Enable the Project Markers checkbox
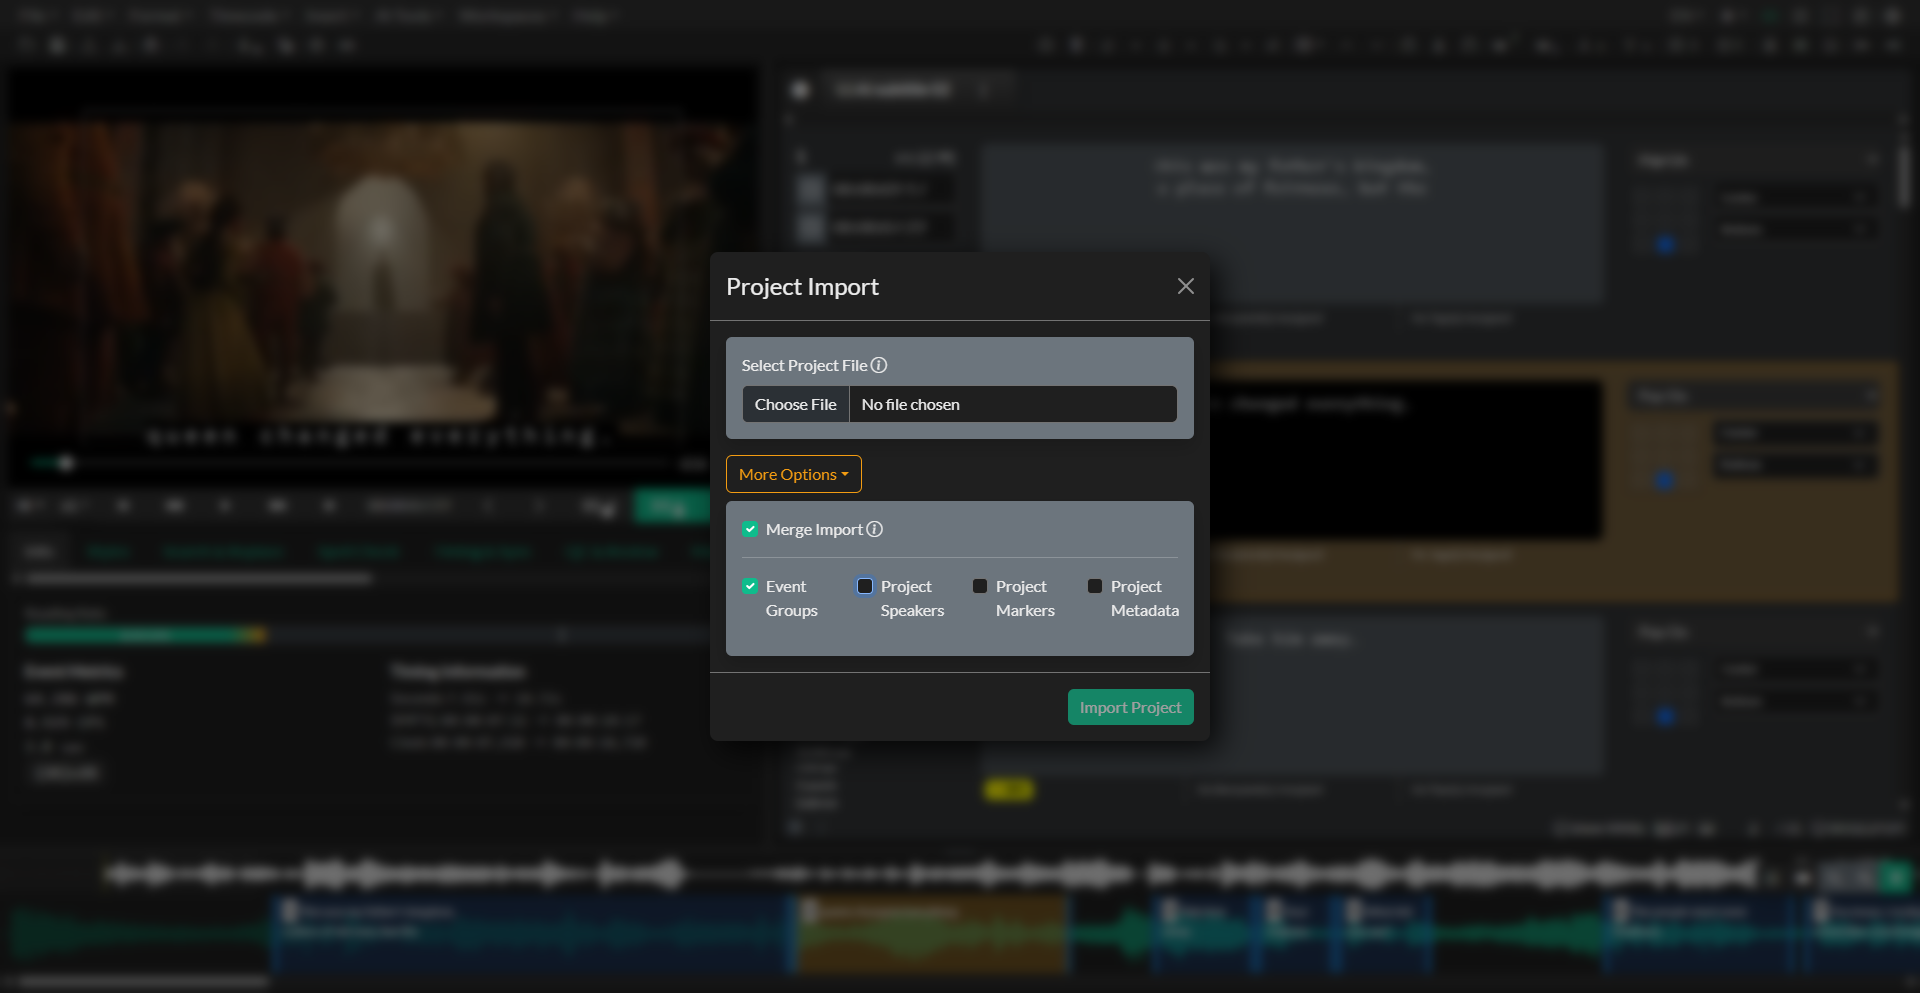 [x=980, y=586]
